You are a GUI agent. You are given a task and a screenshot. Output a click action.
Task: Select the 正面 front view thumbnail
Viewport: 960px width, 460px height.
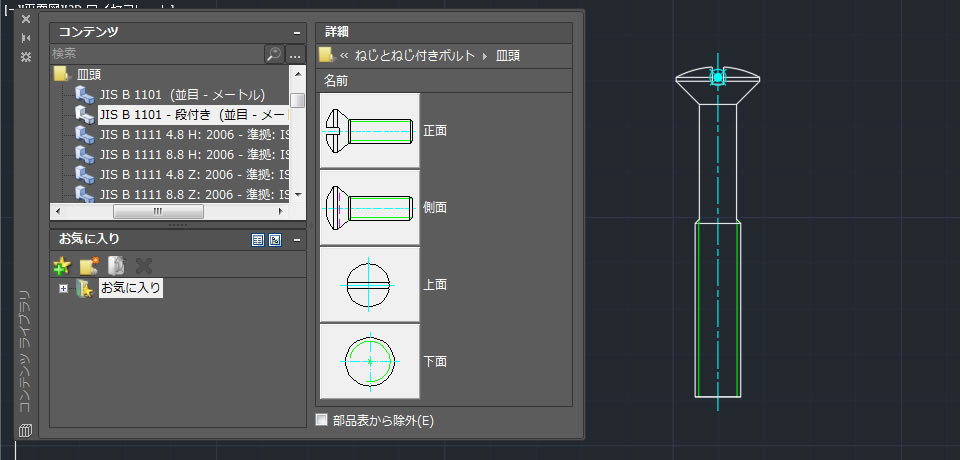[370, 130]
